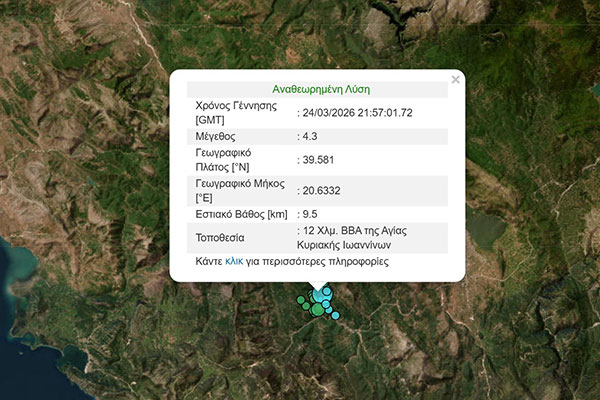Click the 'Τοποθεσία' row label
The image size is (600, 400).
(222, 238)
